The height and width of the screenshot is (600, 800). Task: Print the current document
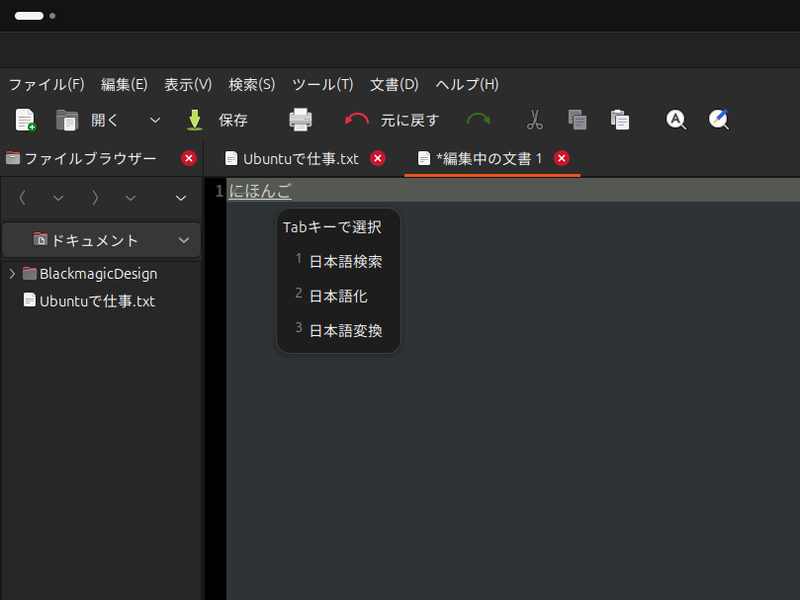300,120
